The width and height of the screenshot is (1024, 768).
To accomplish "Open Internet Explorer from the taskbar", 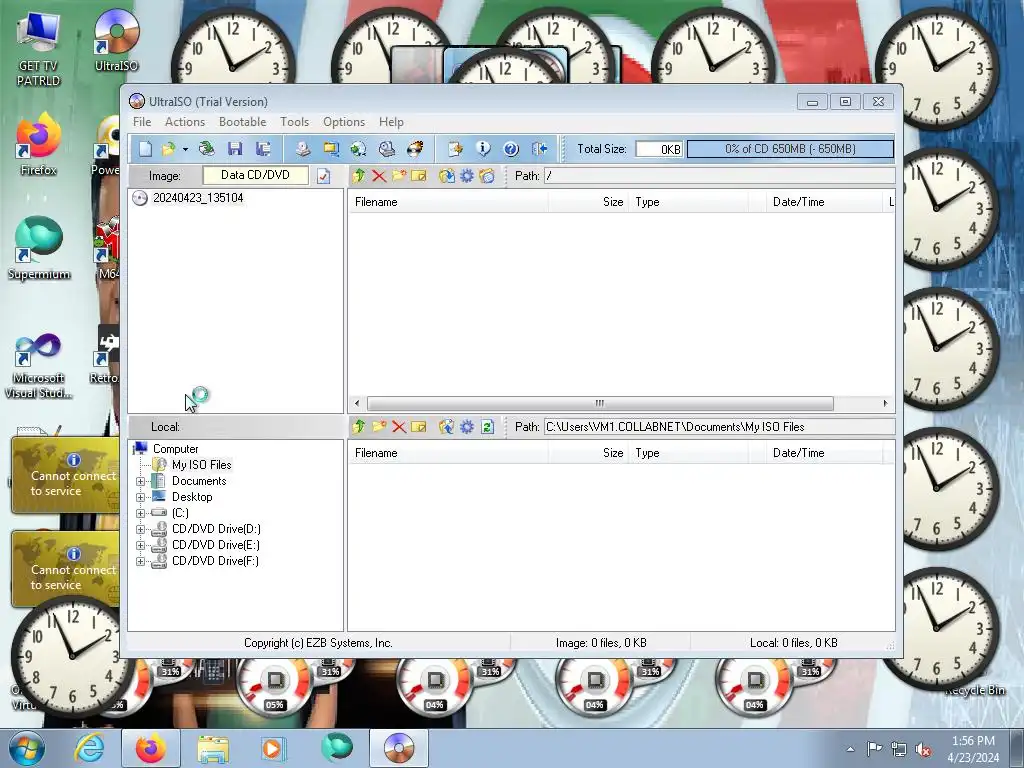I will coord(89,748).
